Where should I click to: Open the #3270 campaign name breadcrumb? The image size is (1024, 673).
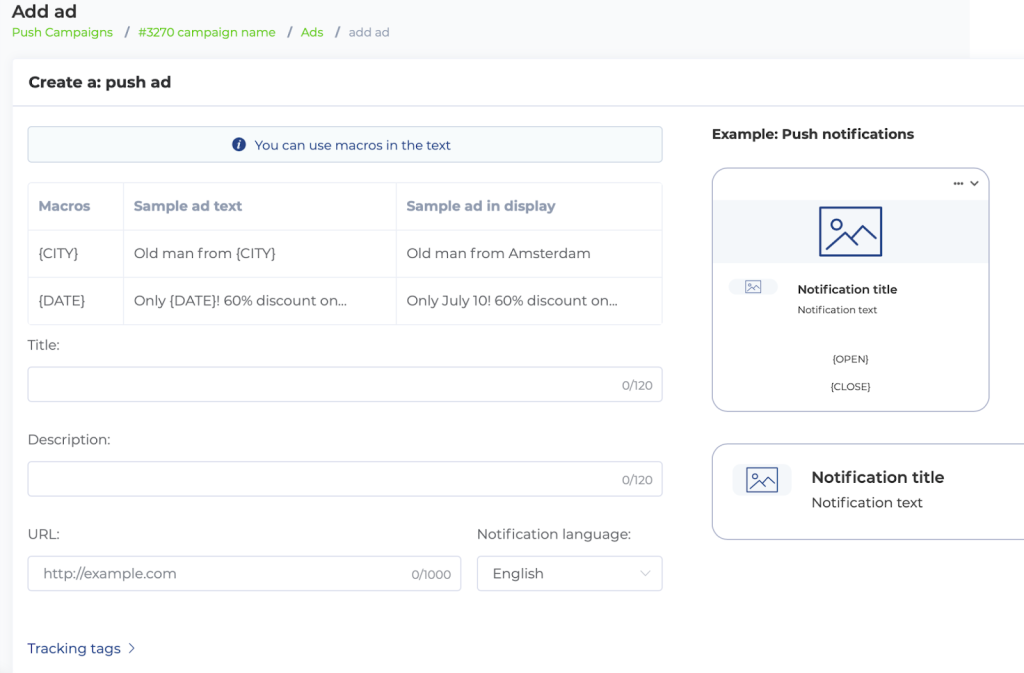[206, 32]
